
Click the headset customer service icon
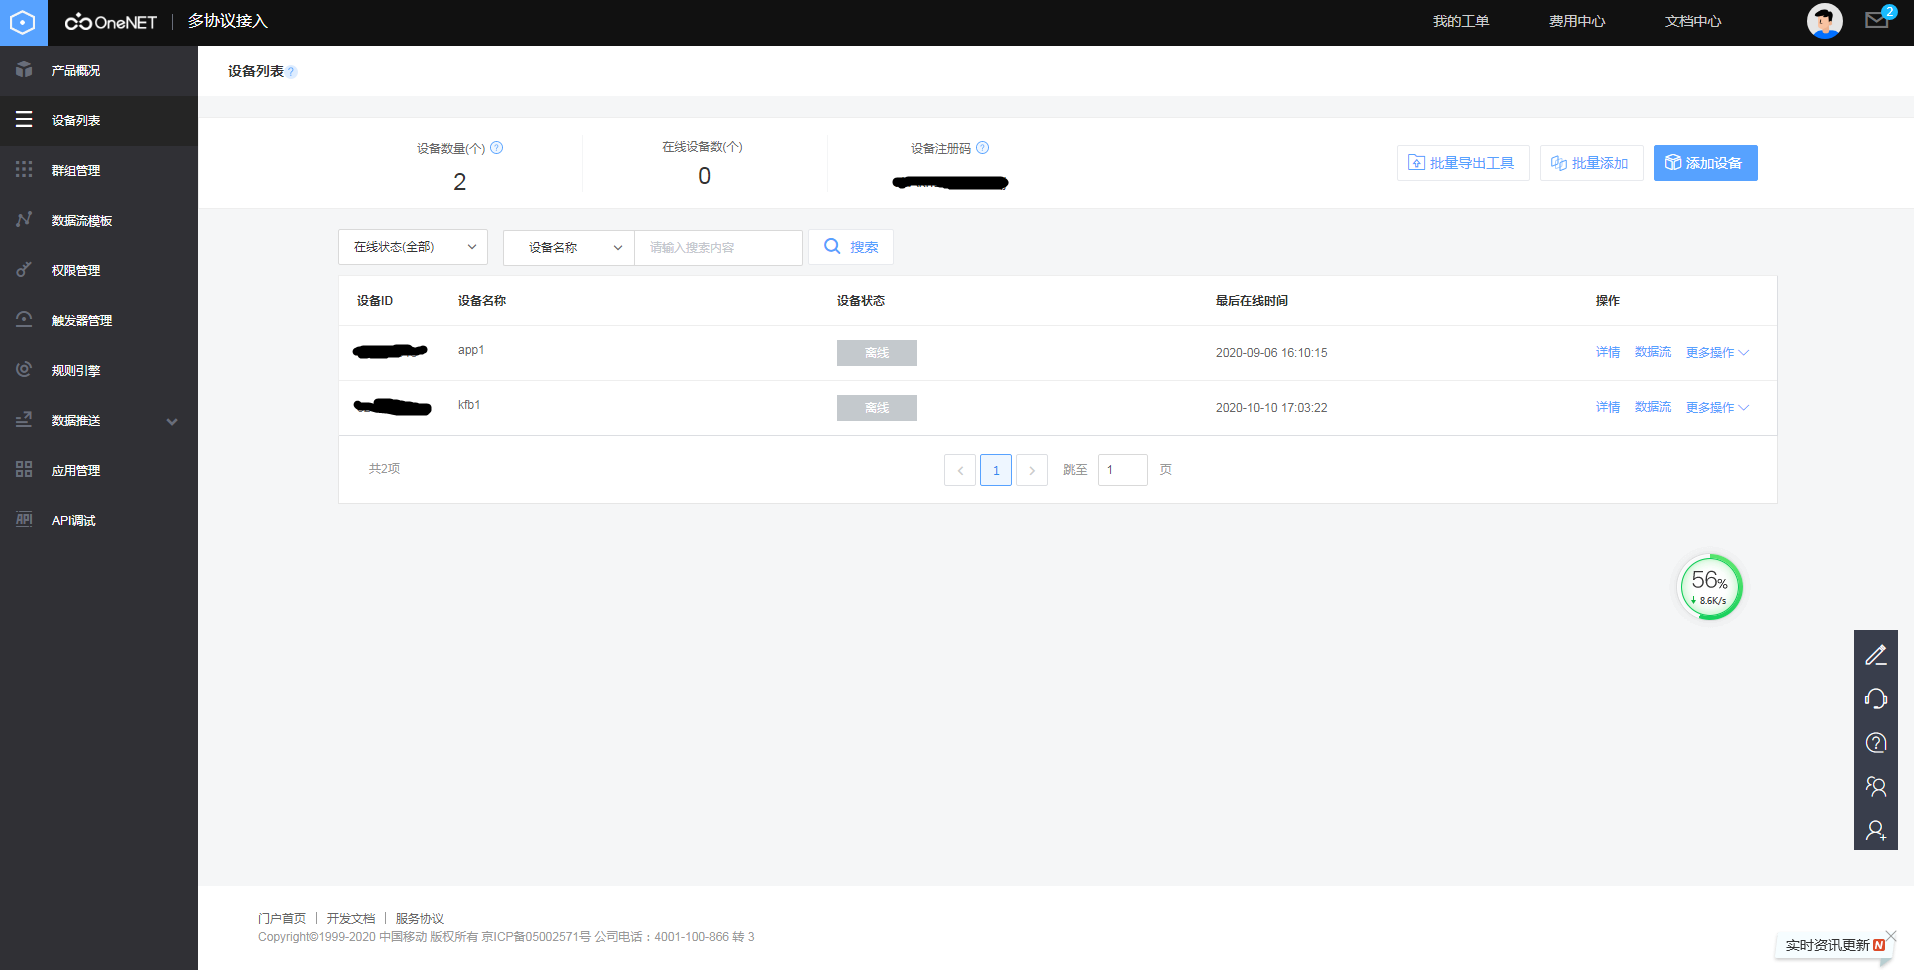1876,699
